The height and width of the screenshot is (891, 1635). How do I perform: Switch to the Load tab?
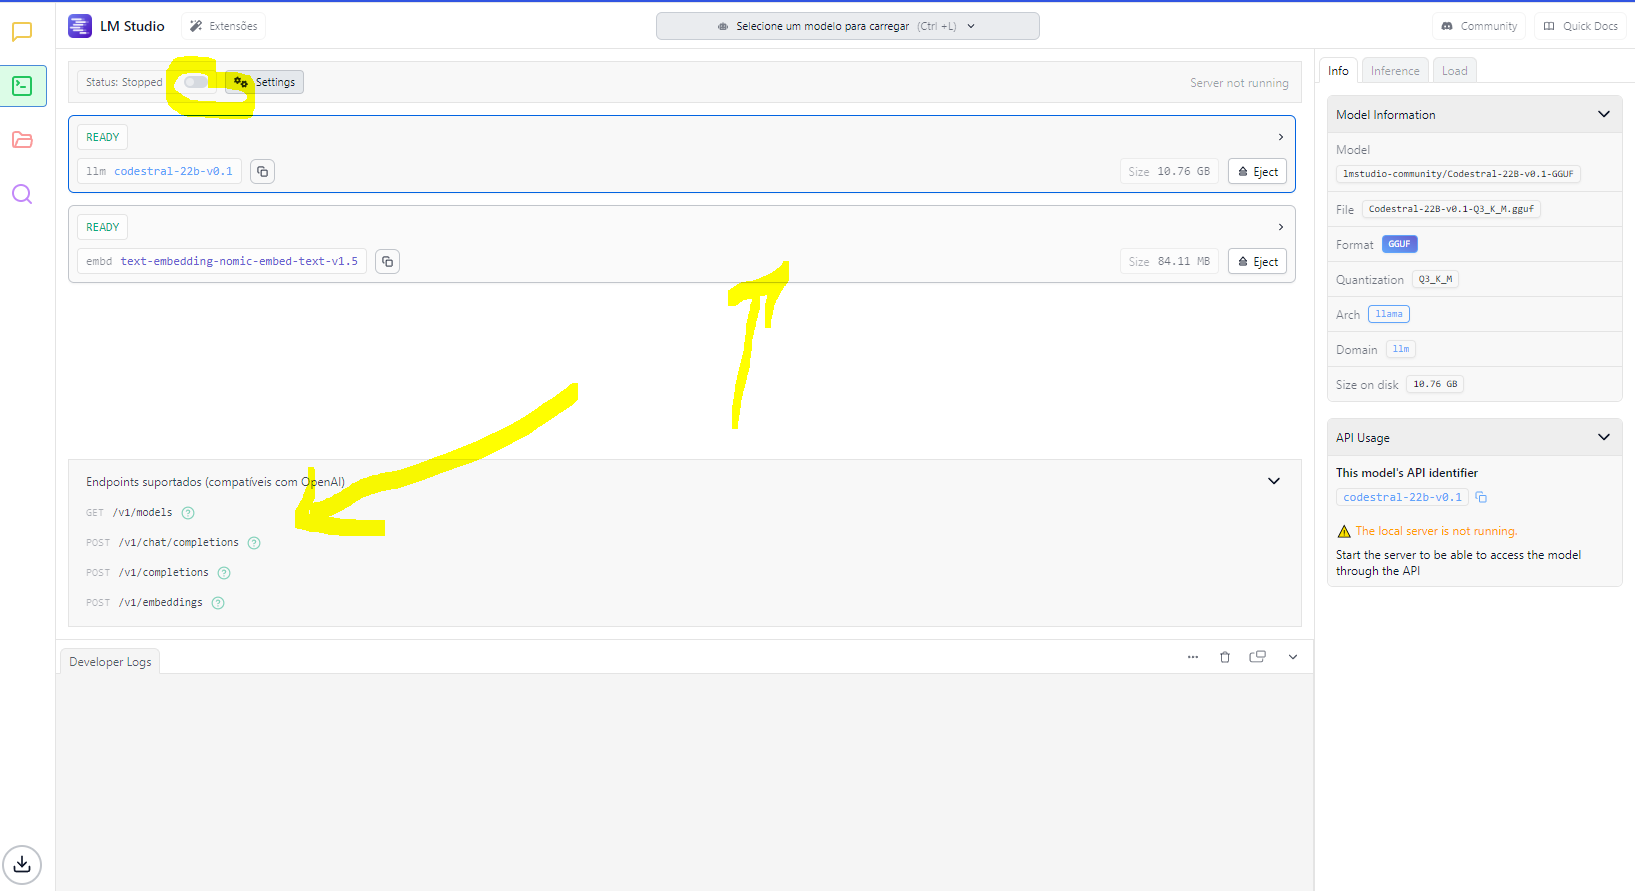[1455, 70]
